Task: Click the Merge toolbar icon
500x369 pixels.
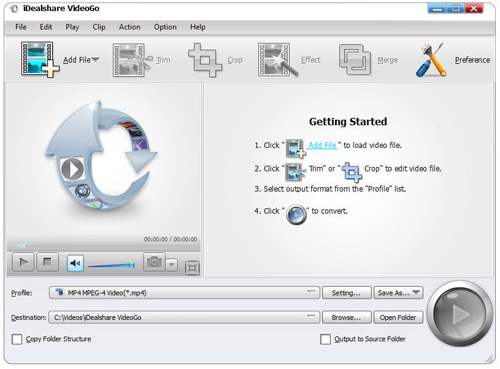Action: [355, 60]
